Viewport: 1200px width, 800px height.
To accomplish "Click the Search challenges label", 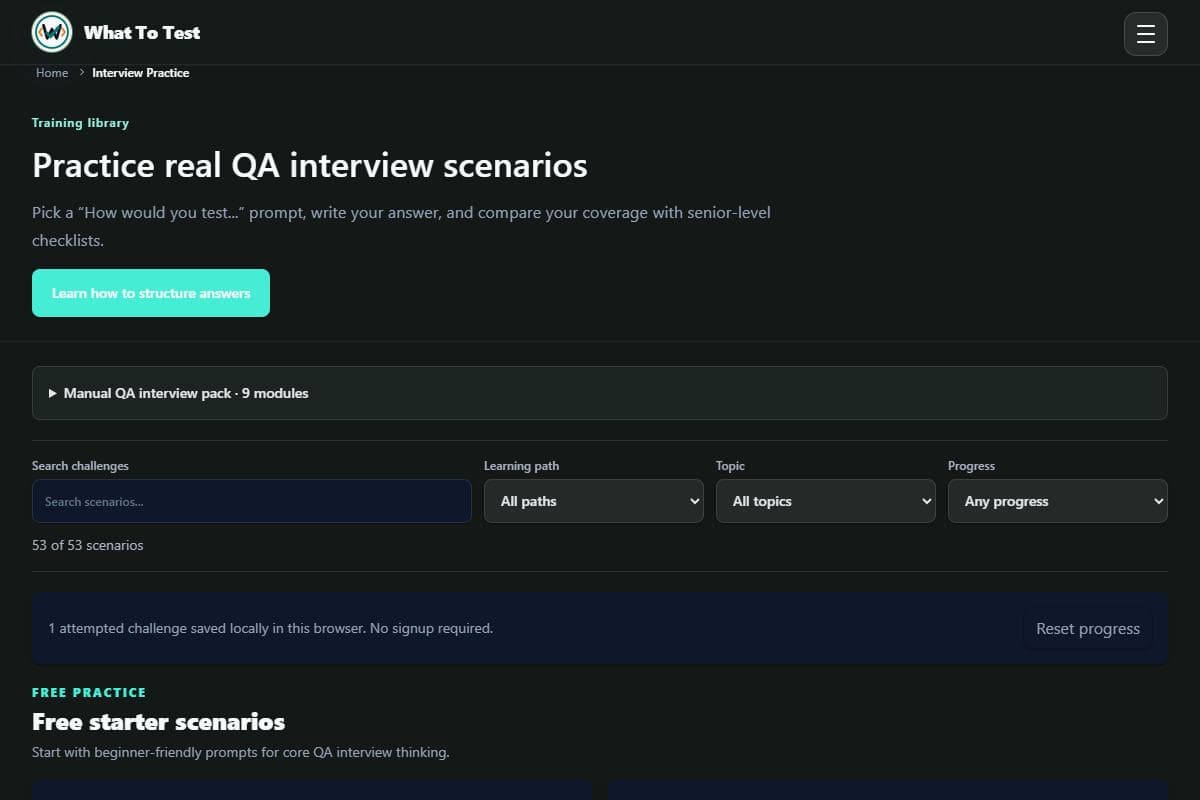I will (x=80, y=466).
